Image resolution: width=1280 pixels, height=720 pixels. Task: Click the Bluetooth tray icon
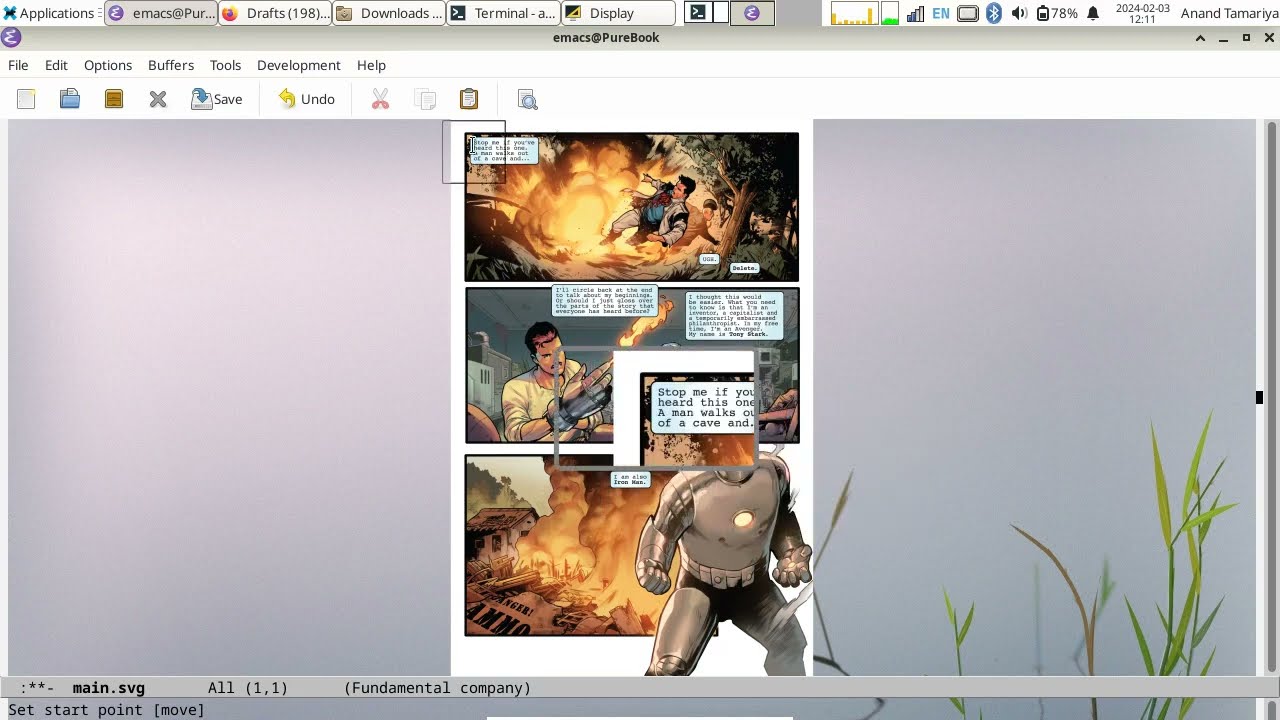point(994,13)
